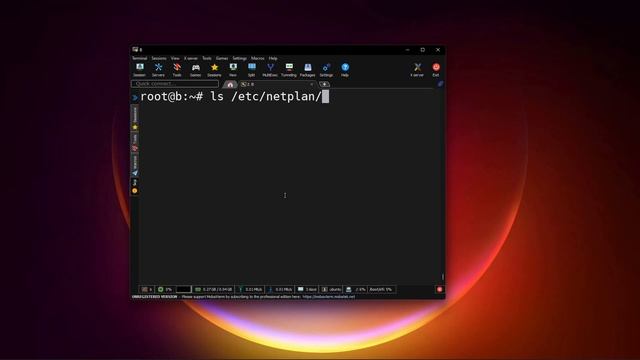
Task: Open a new tab with plus button
Action: click(x=324, y=84)
